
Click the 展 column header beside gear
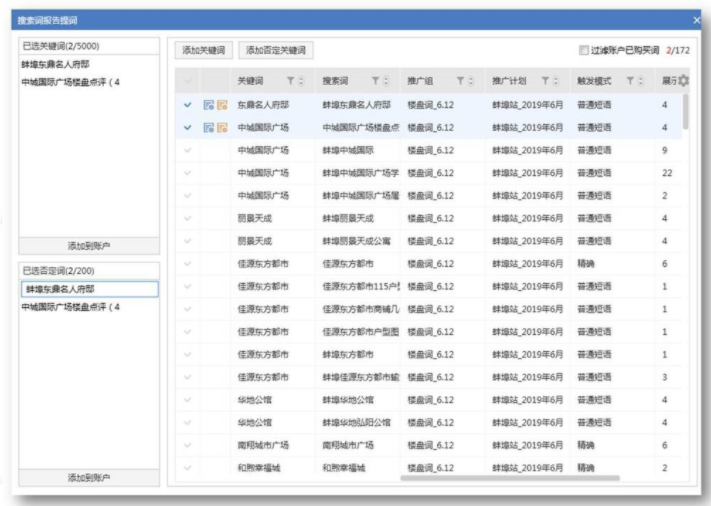click(x=669, y=81)
